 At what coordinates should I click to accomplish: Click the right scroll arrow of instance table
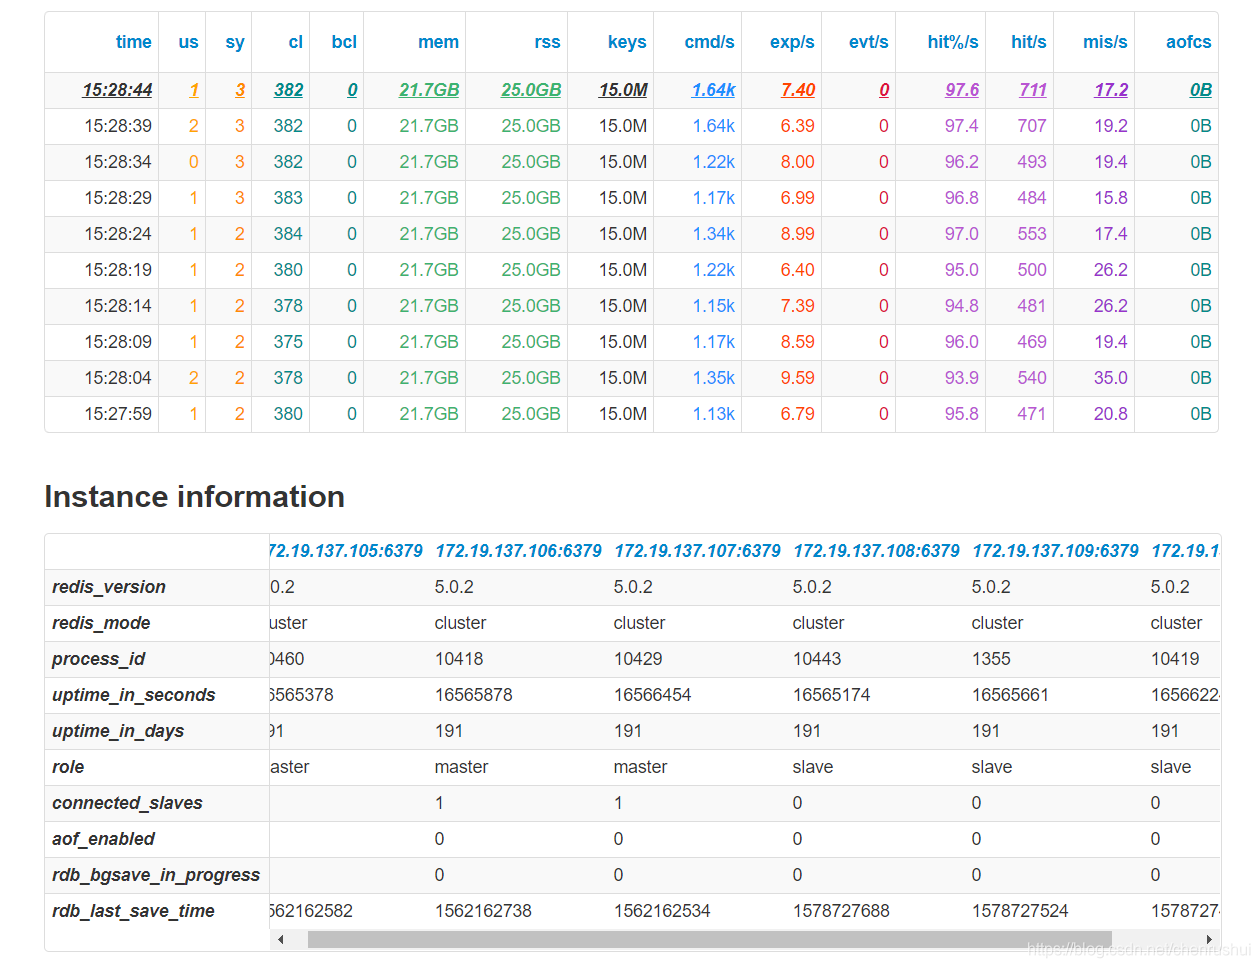[1209, 939]
